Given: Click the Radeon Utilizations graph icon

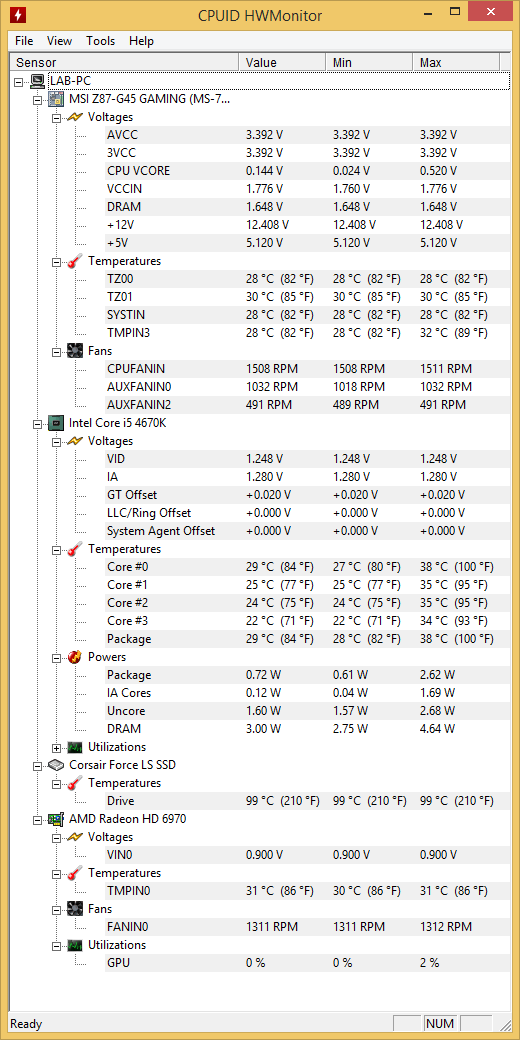Looking at the screenshot, I should [x=75, y=944].
